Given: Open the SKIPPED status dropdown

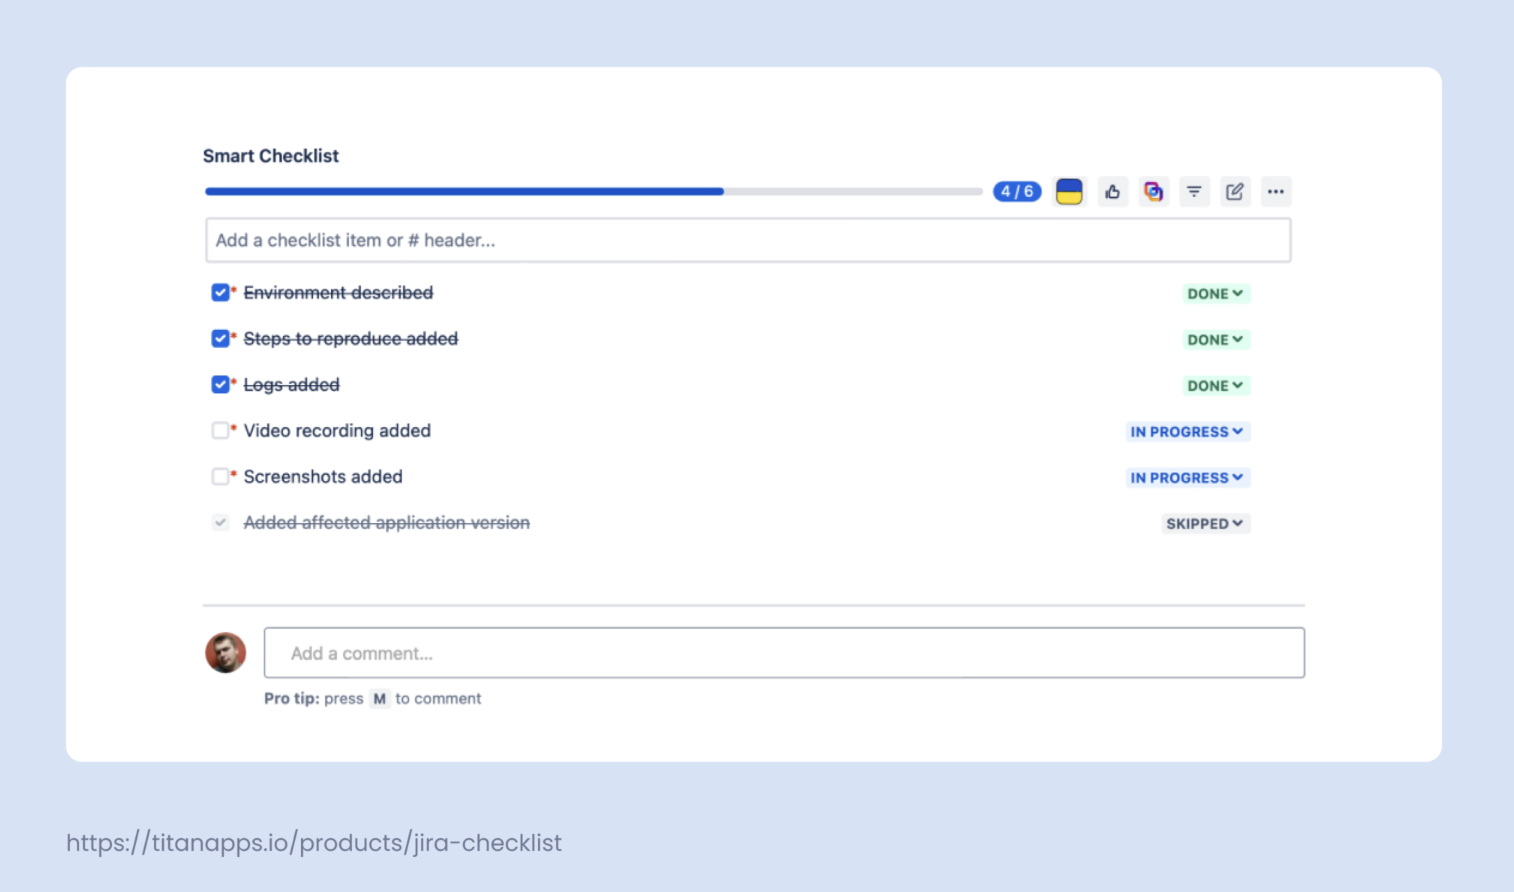Looking at the screenshot, I should [x=1204, y=524].
